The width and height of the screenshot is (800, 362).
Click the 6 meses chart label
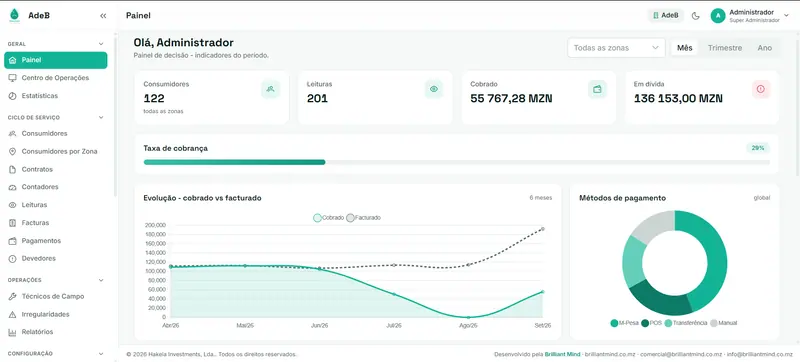tap(540, 198)
